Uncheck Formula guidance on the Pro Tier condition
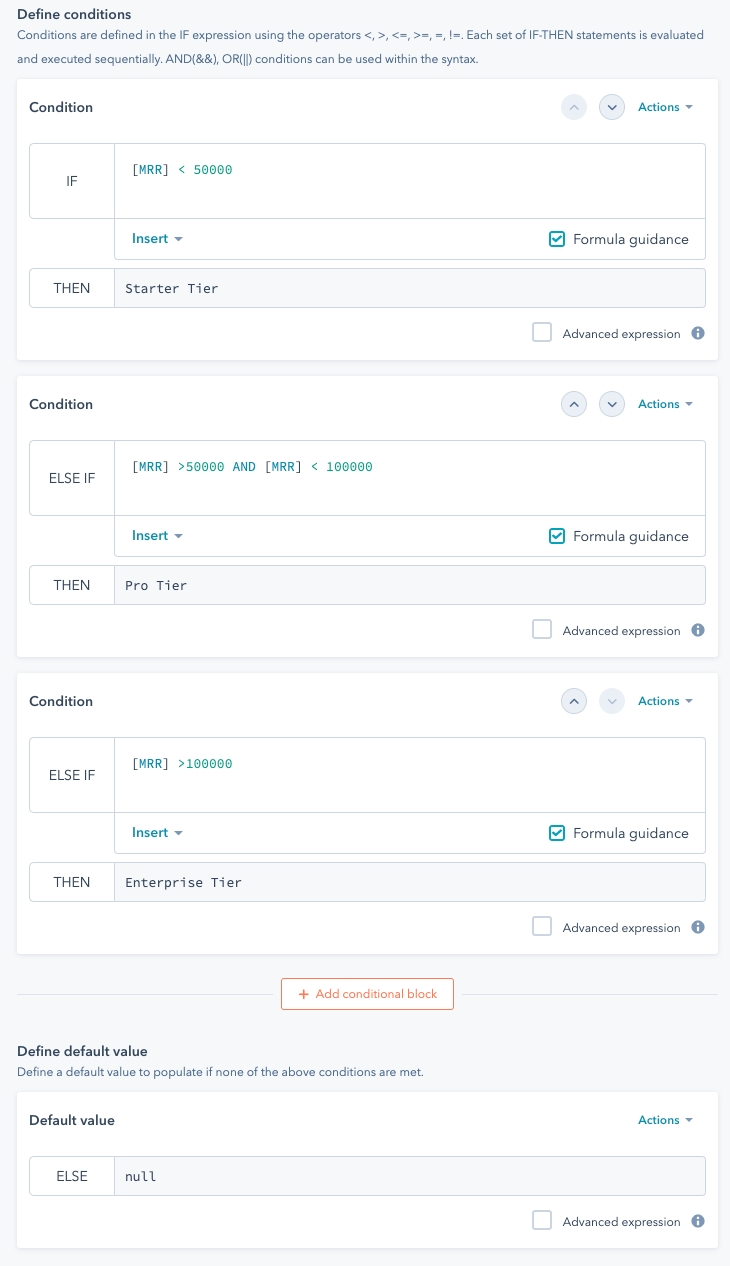730x1266 pixels. point(556,536)
